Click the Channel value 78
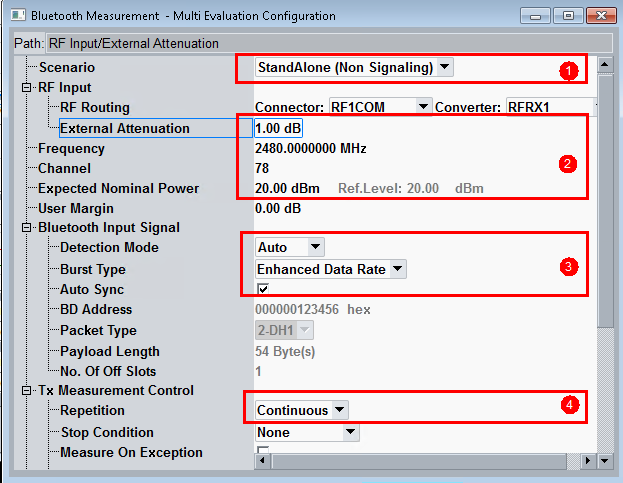The height and width of the screenshot is (483, 623). coord(262,168)
